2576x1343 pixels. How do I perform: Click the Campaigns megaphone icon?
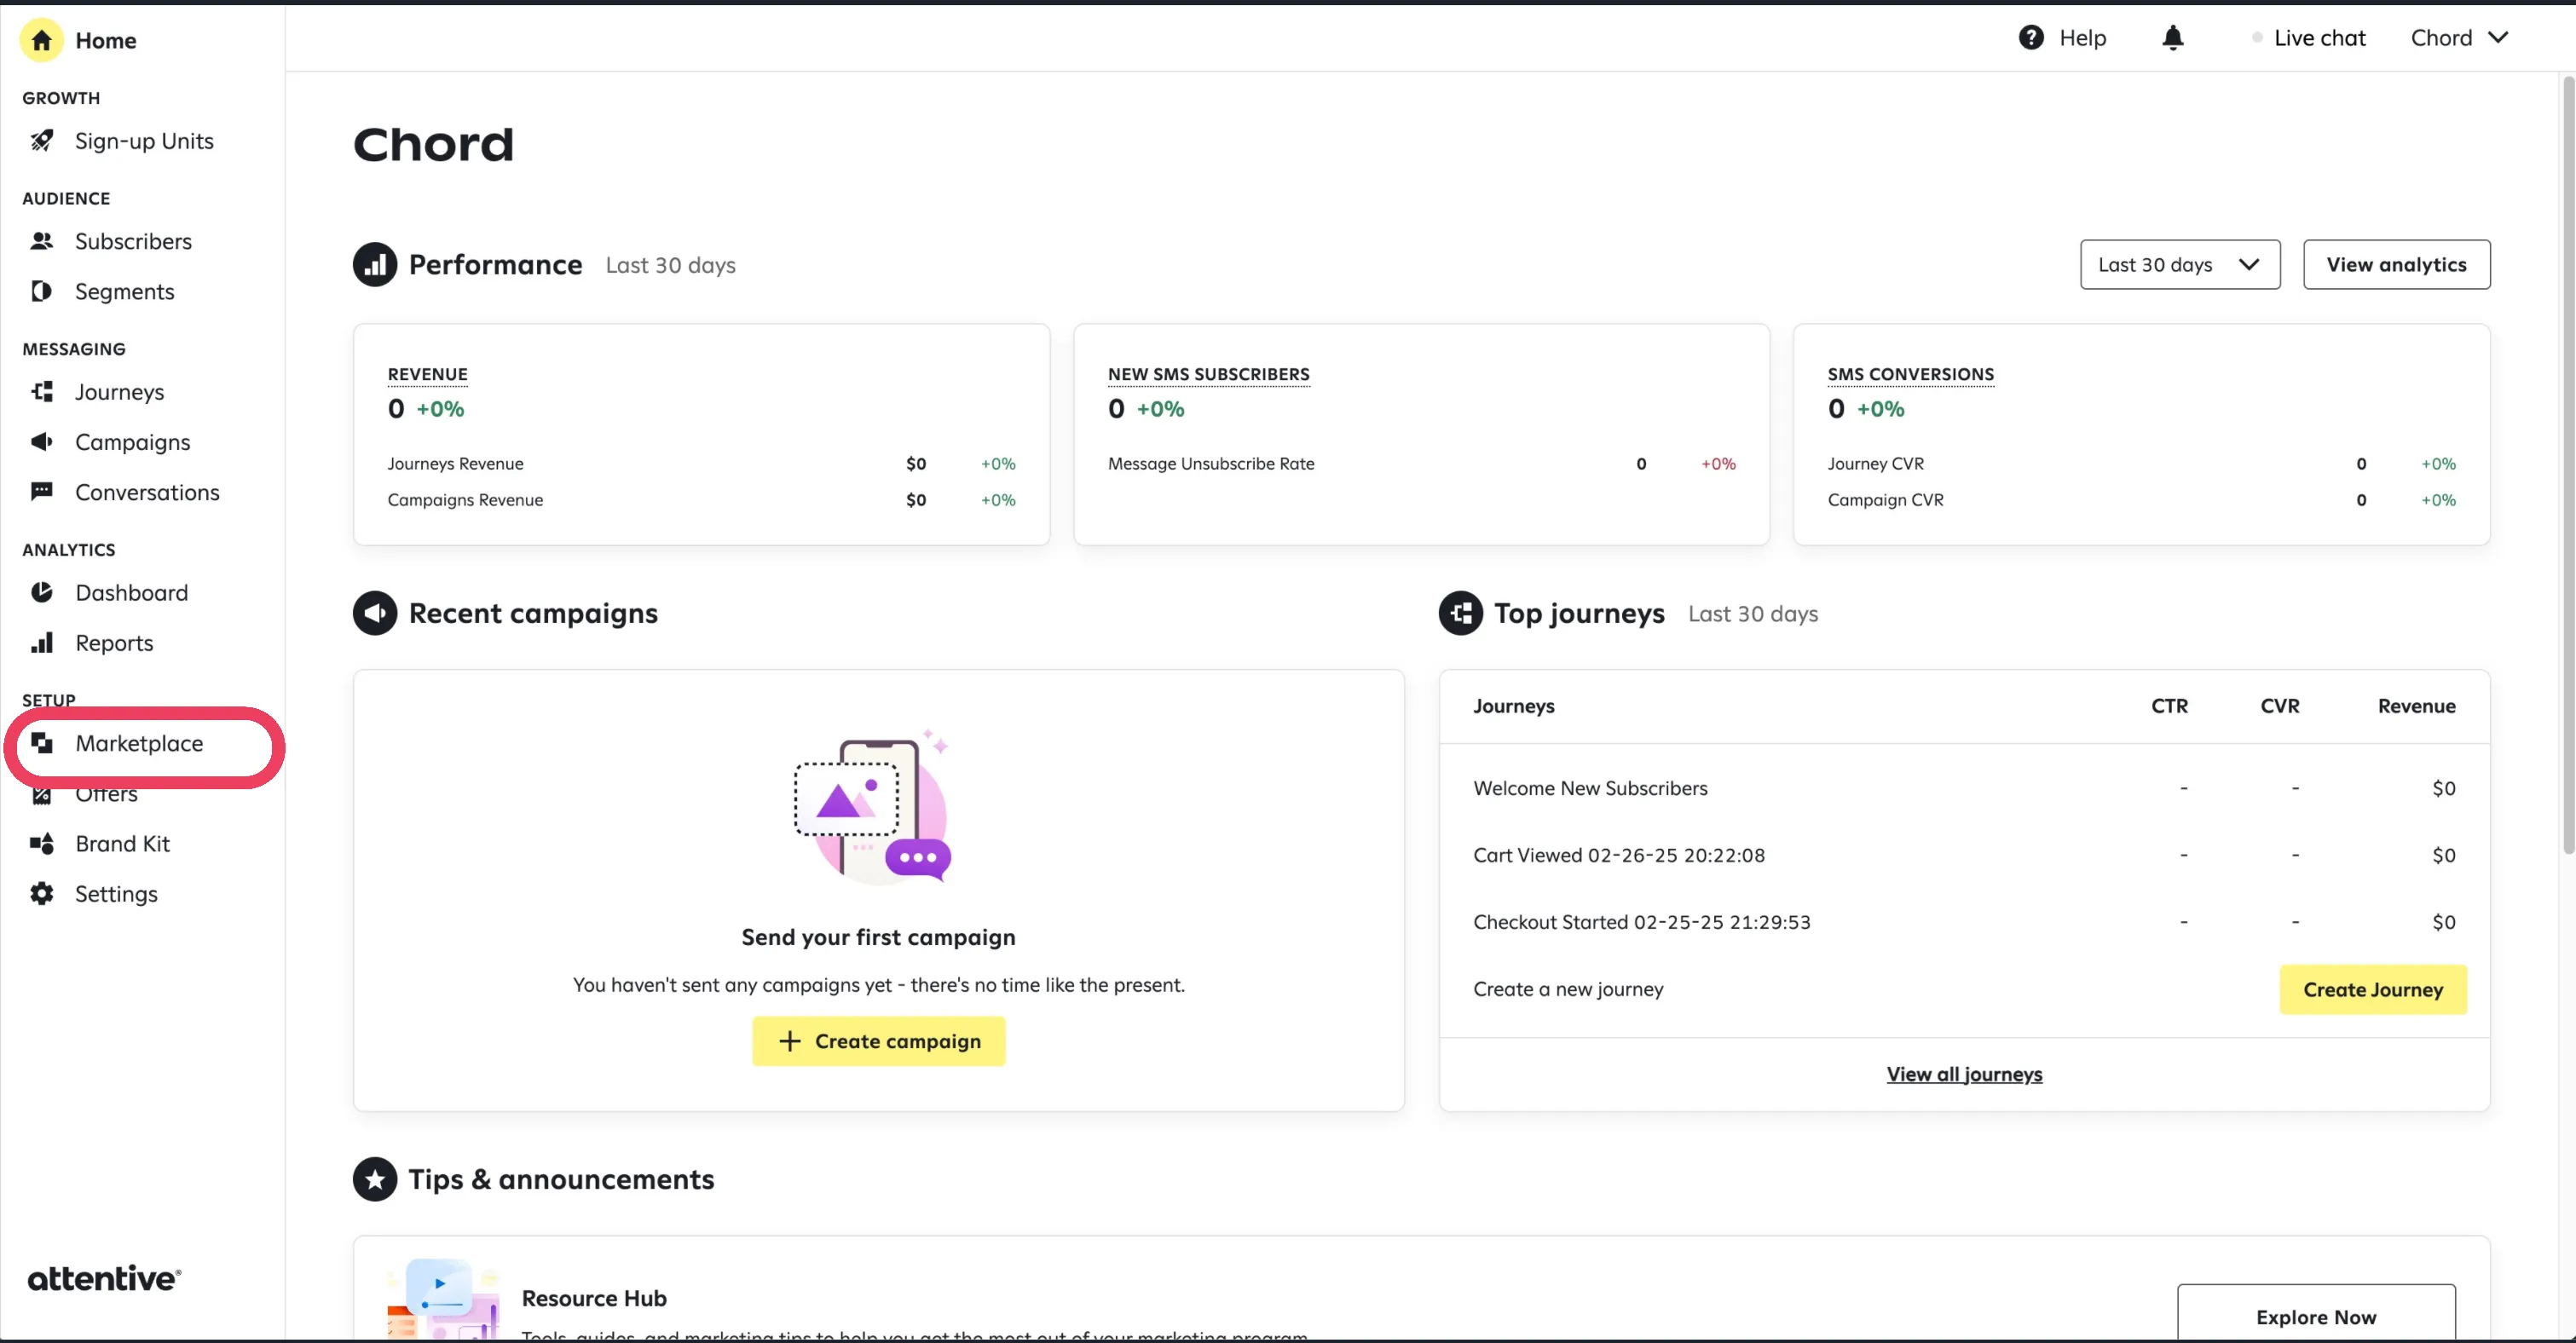tap(41, 442)
